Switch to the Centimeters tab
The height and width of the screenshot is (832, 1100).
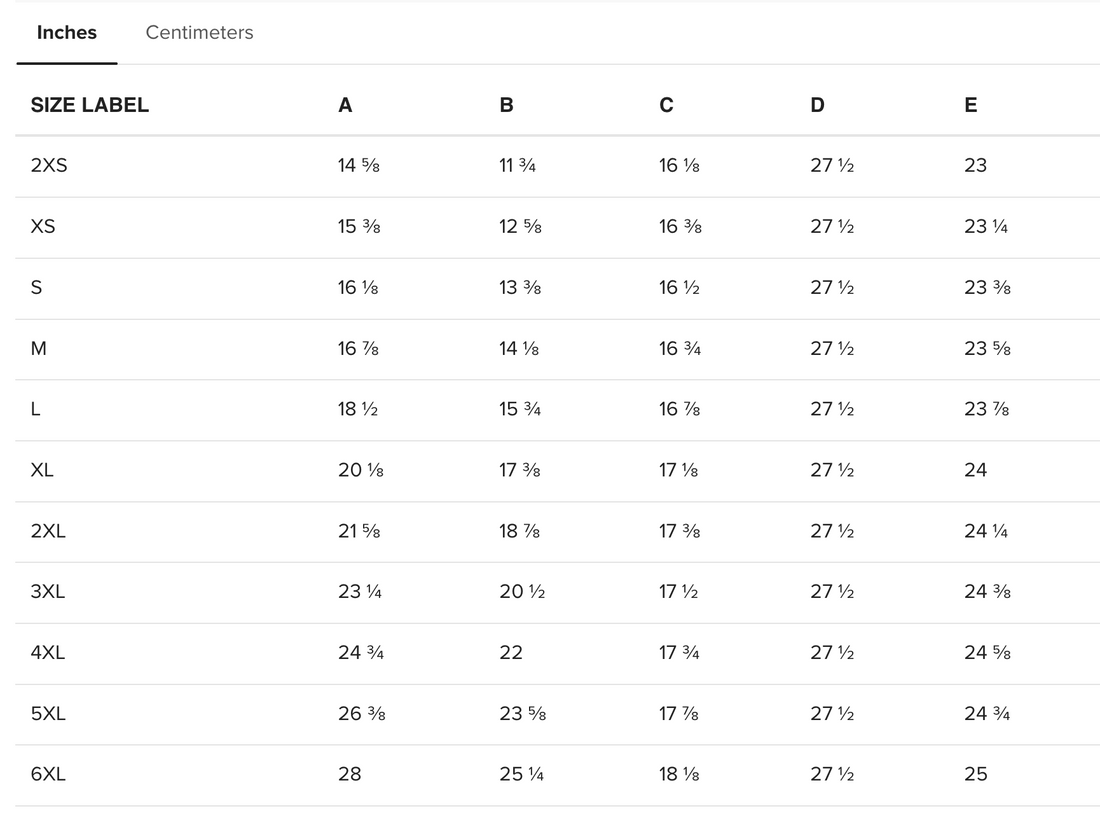tap(199, 32)
